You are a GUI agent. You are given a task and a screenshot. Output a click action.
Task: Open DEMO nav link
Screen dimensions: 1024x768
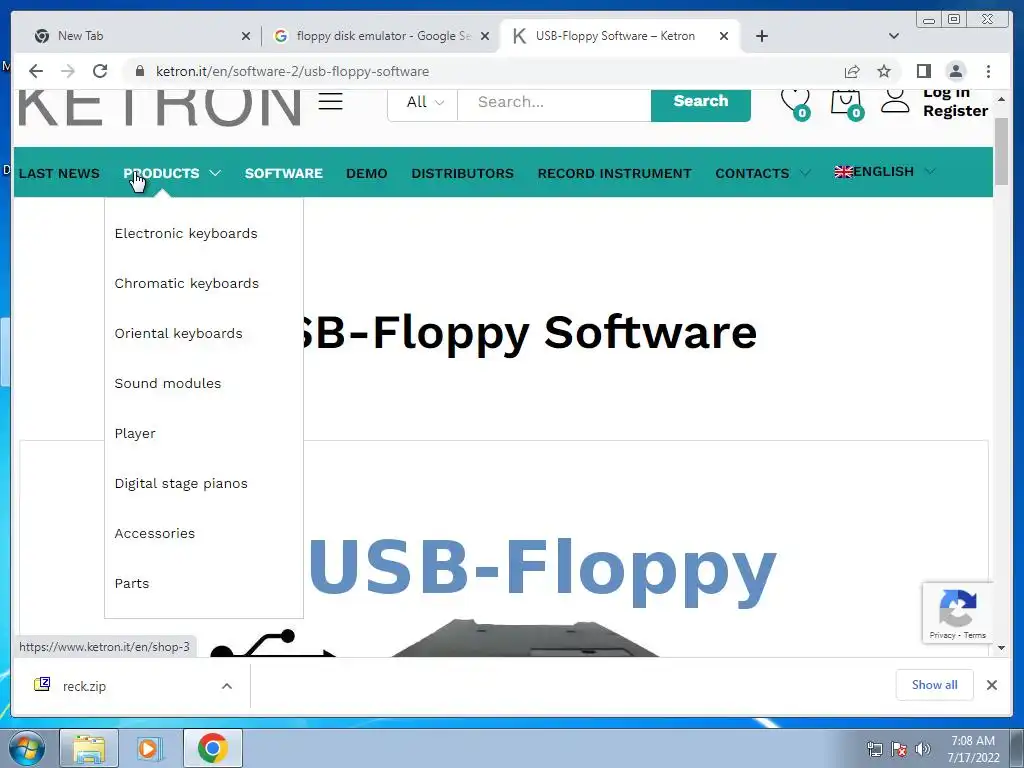[366, 173]
